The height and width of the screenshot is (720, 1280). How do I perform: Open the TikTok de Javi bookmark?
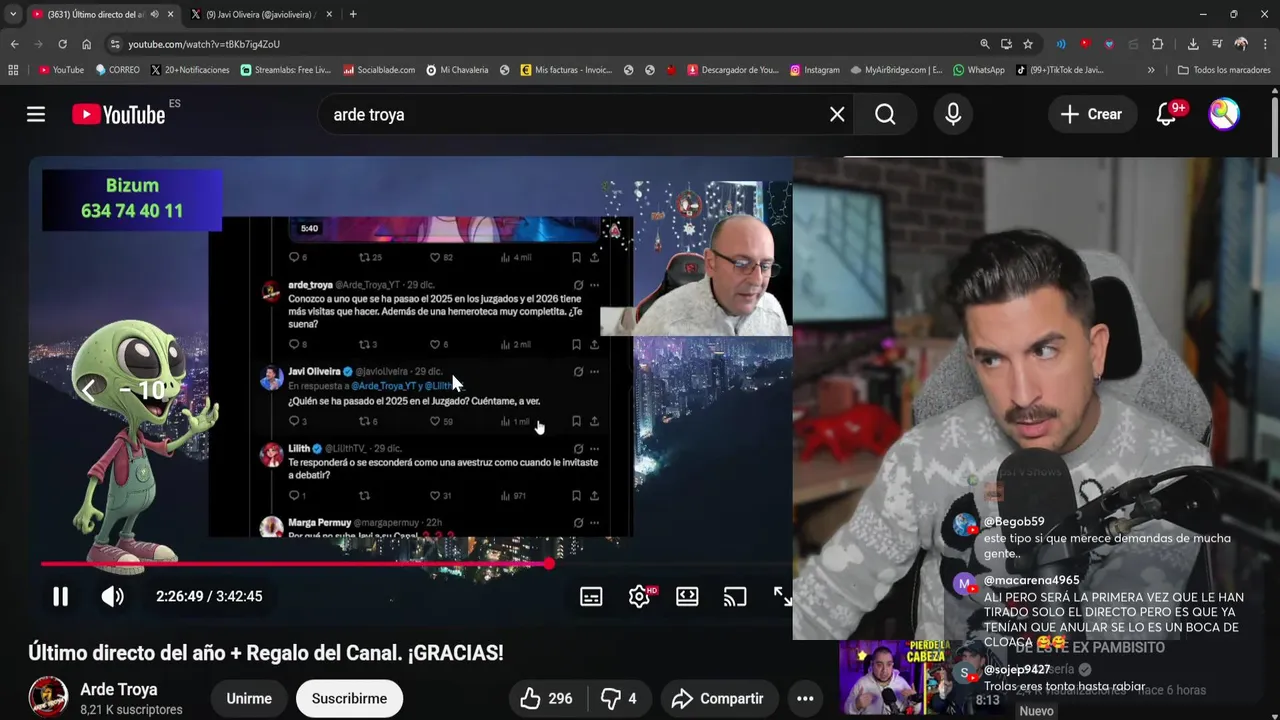[1059, 70]
